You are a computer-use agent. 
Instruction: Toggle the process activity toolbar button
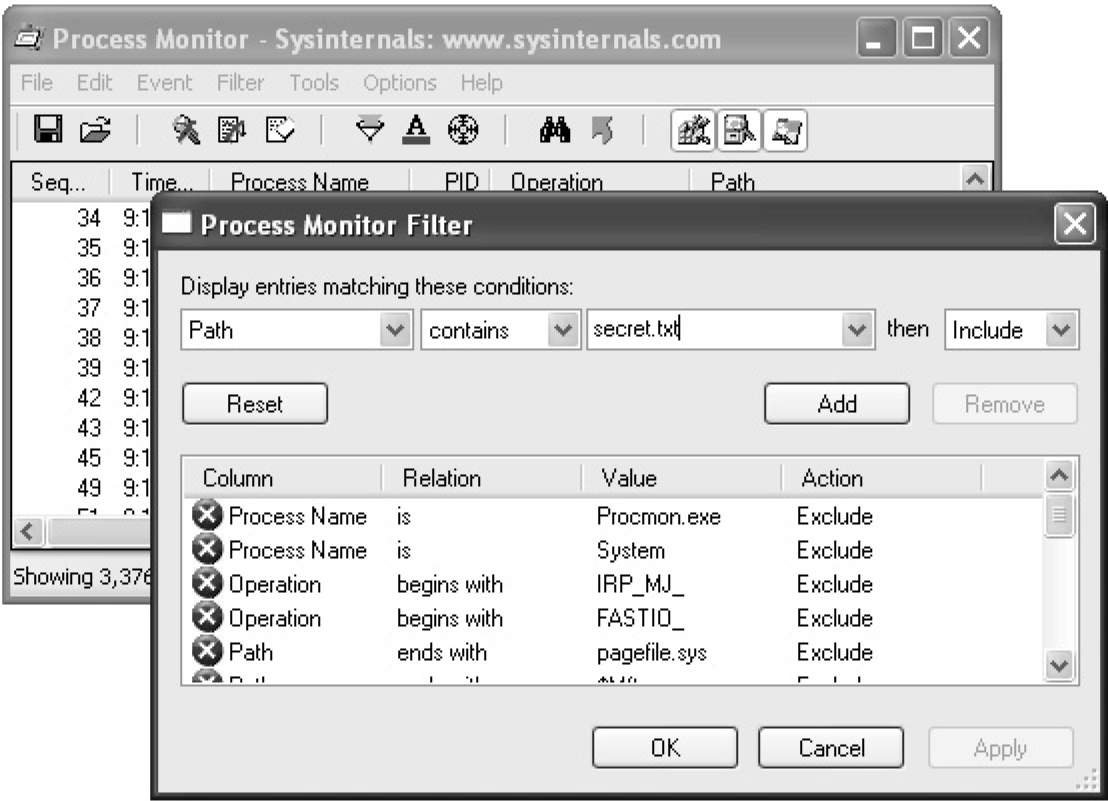(785, 131)
